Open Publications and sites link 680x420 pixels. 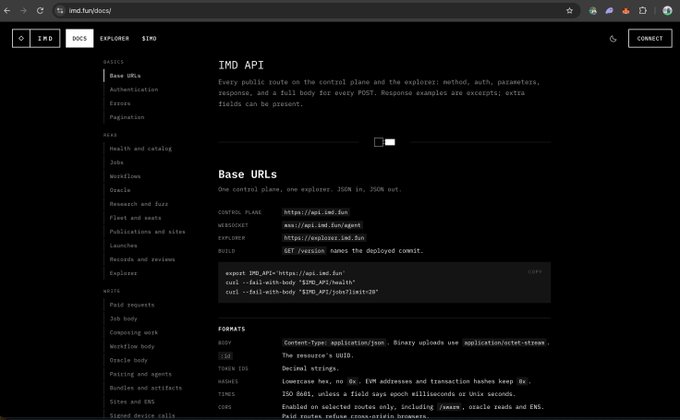point(147,232)
